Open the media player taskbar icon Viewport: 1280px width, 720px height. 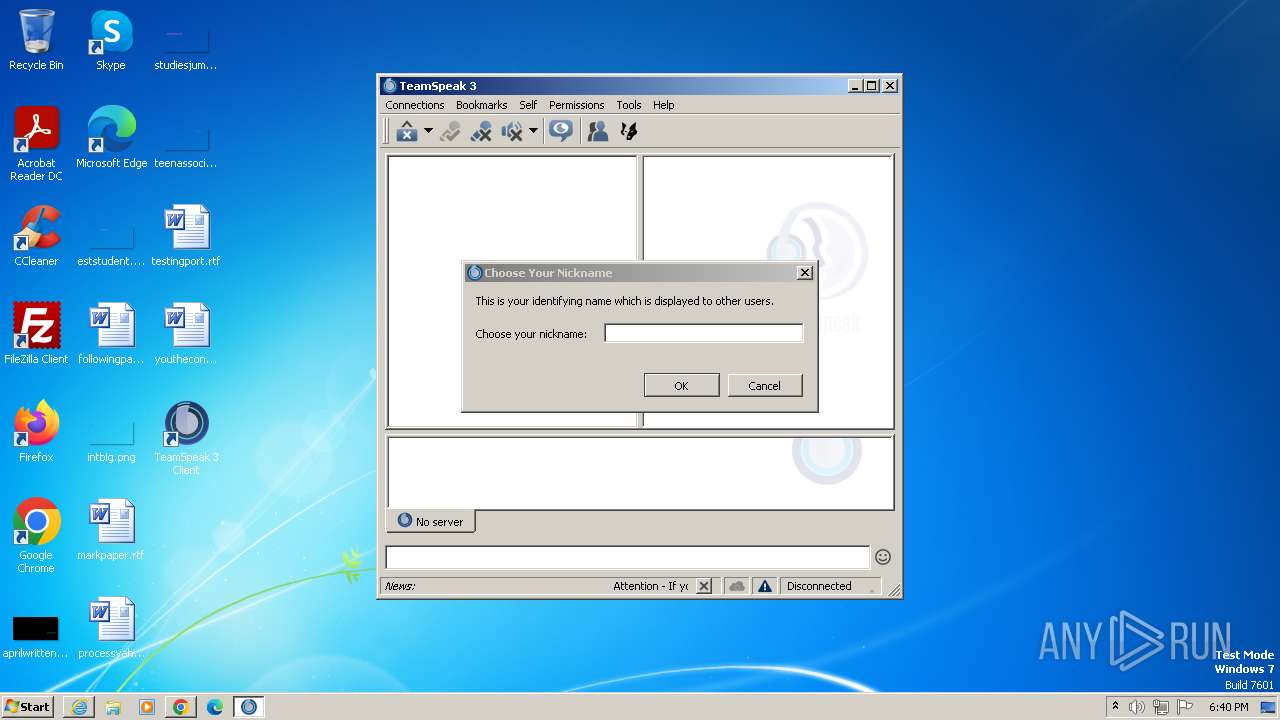pyautogui.click(x=147, y=707)
